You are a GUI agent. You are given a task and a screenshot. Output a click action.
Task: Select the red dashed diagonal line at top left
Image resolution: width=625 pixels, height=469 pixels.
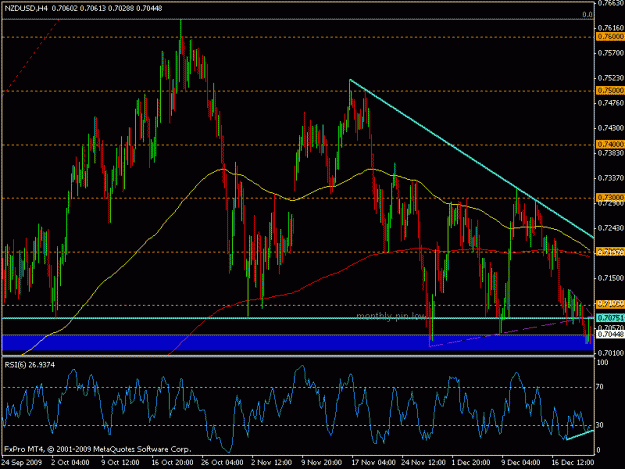[30, 56]
